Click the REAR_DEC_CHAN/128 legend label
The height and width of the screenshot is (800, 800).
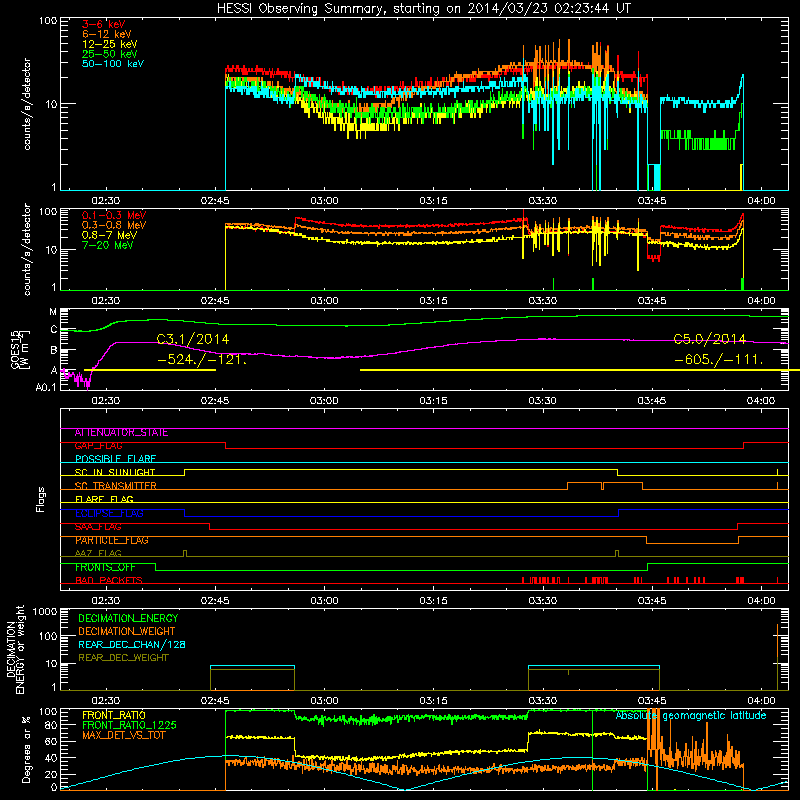(132, 644)
